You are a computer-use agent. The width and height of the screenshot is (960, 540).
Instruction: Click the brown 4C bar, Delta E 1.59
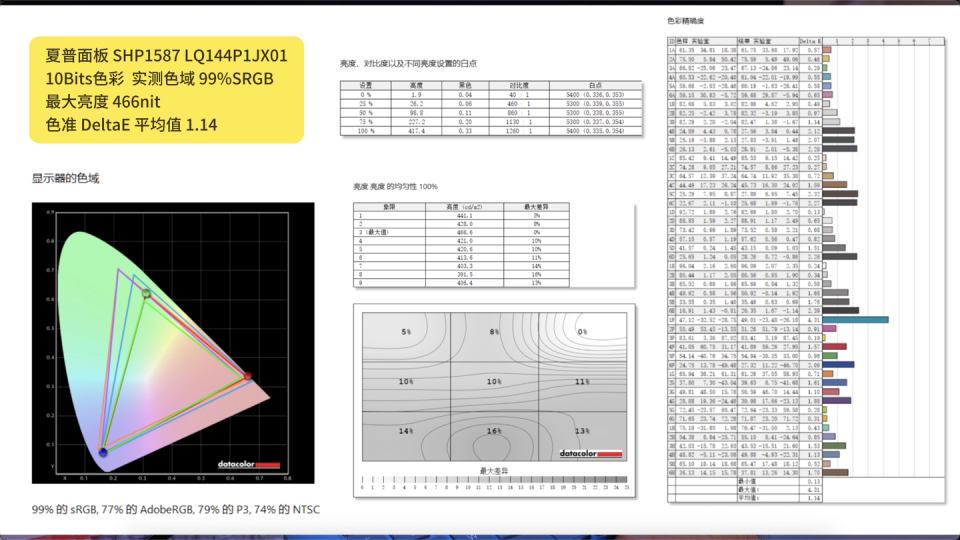pos(834,184)
